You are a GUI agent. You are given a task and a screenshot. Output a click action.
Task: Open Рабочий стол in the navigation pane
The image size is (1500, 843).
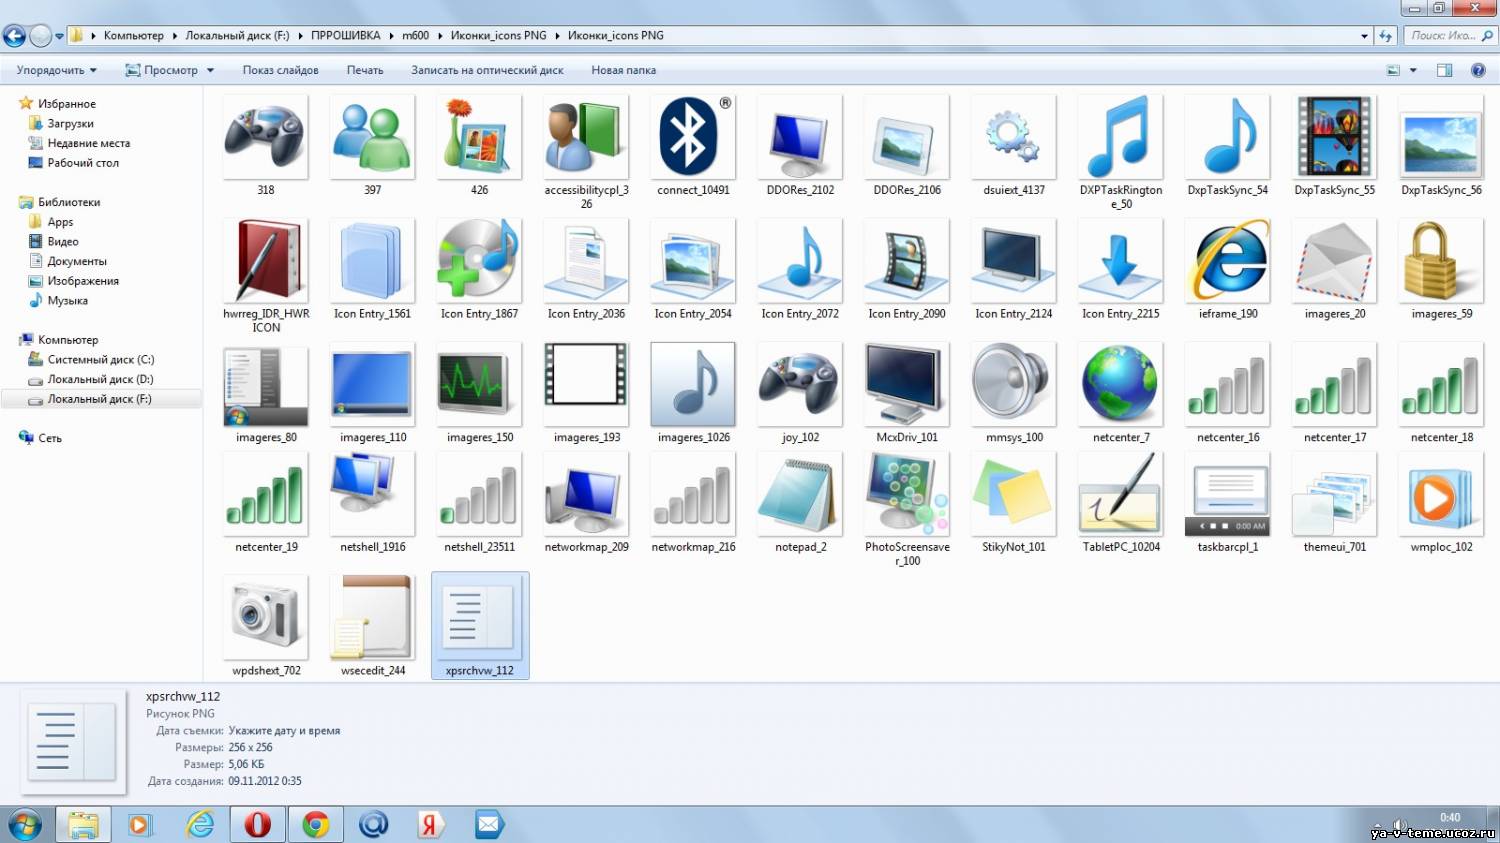[x=83, y=163]
